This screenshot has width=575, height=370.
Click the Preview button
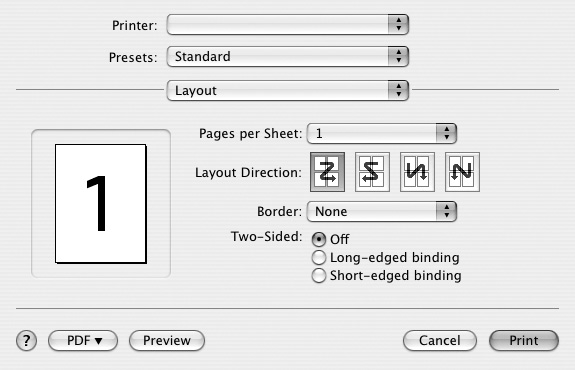pos(167,341)
